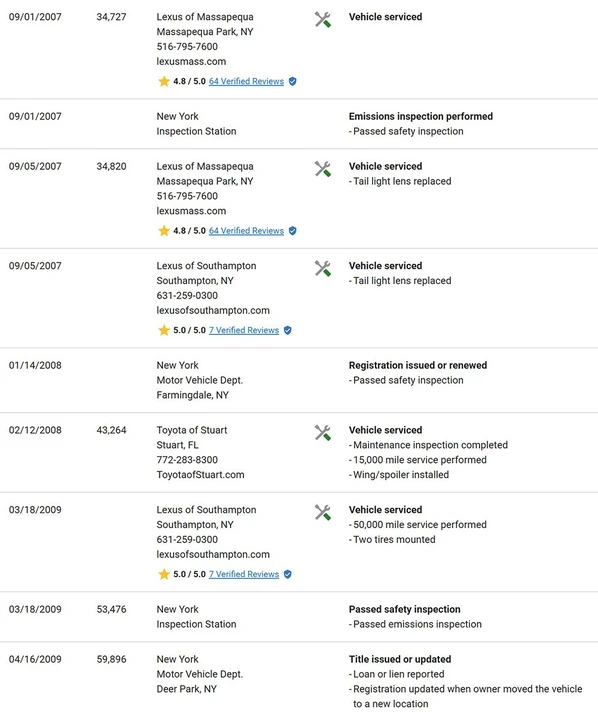Viewport: 598px width, 720px height.
Task: Open 64 Verified Reviews link in 09/01/2007 entry
Action: pyautogui.click(x=246, y=81)
